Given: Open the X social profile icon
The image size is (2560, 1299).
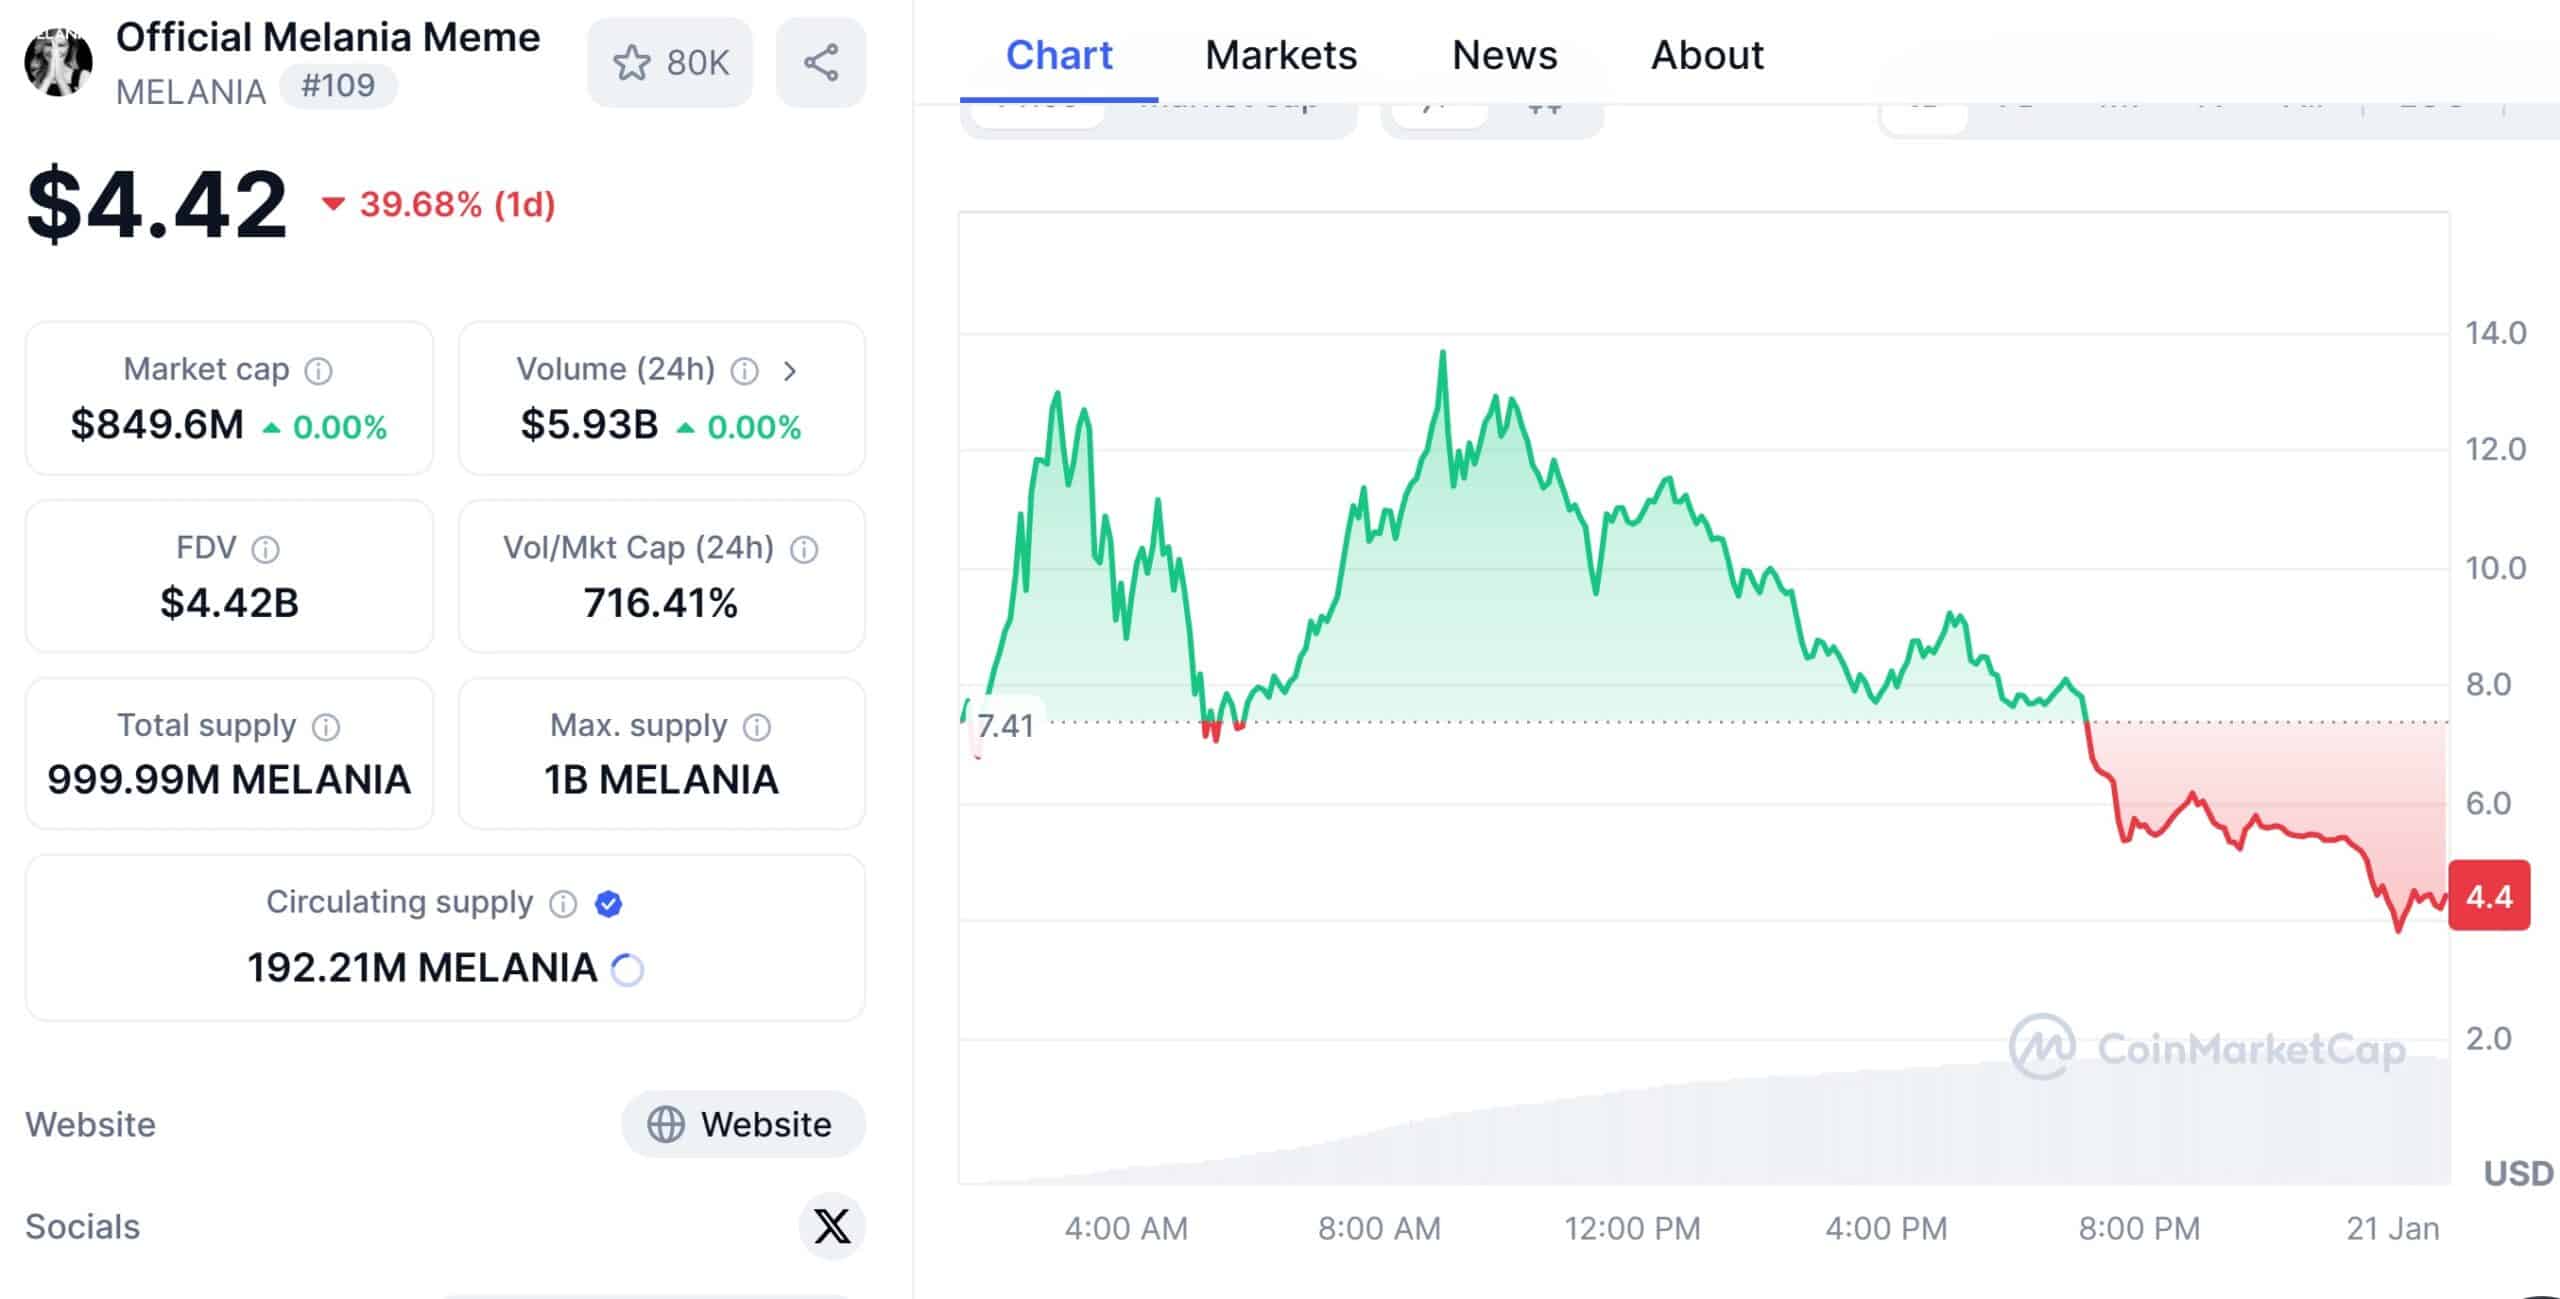Looking at the screenshot, I should [x=831, y=1226].
